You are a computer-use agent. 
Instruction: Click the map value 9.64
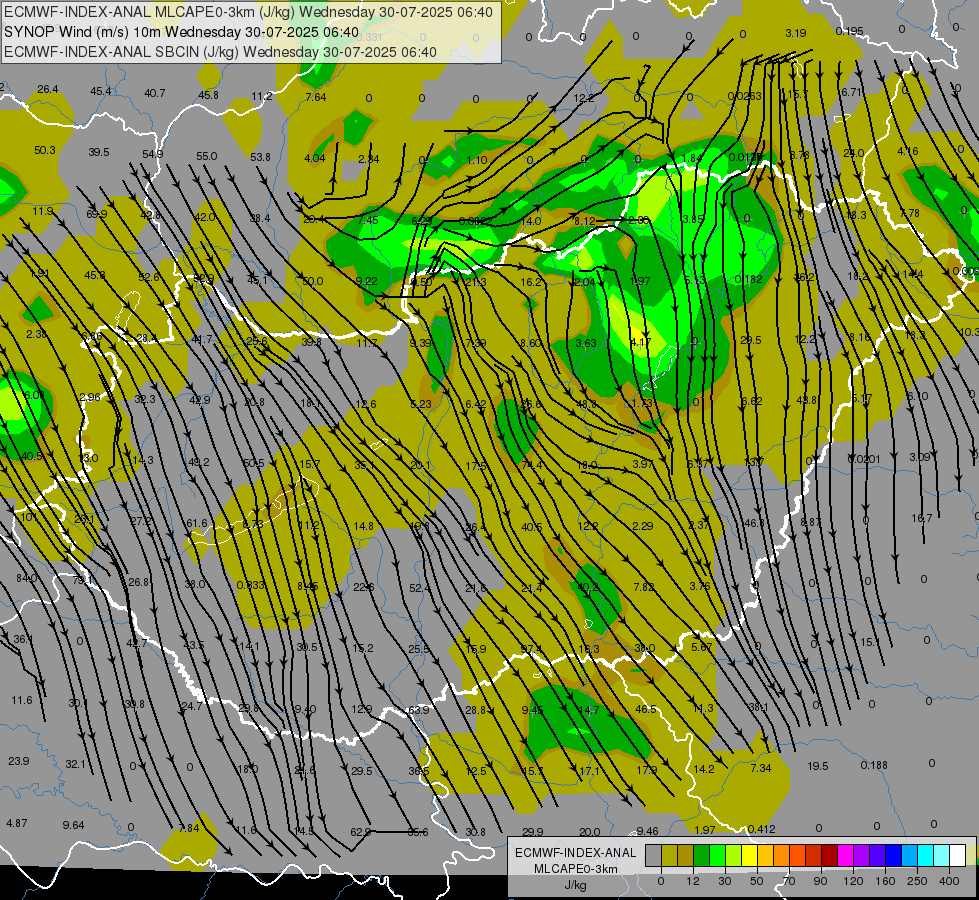coord(73,825)
